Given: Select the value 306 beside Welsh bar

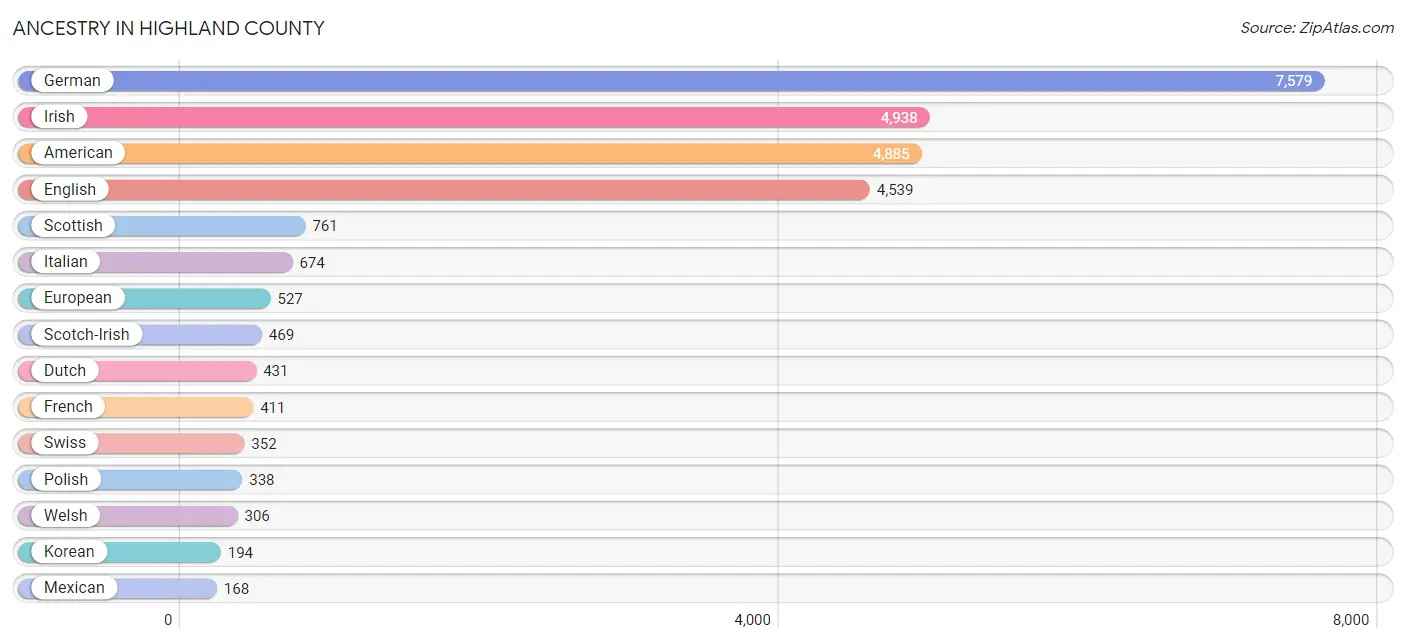Looking at the screenshot, I should pos(257,516).
